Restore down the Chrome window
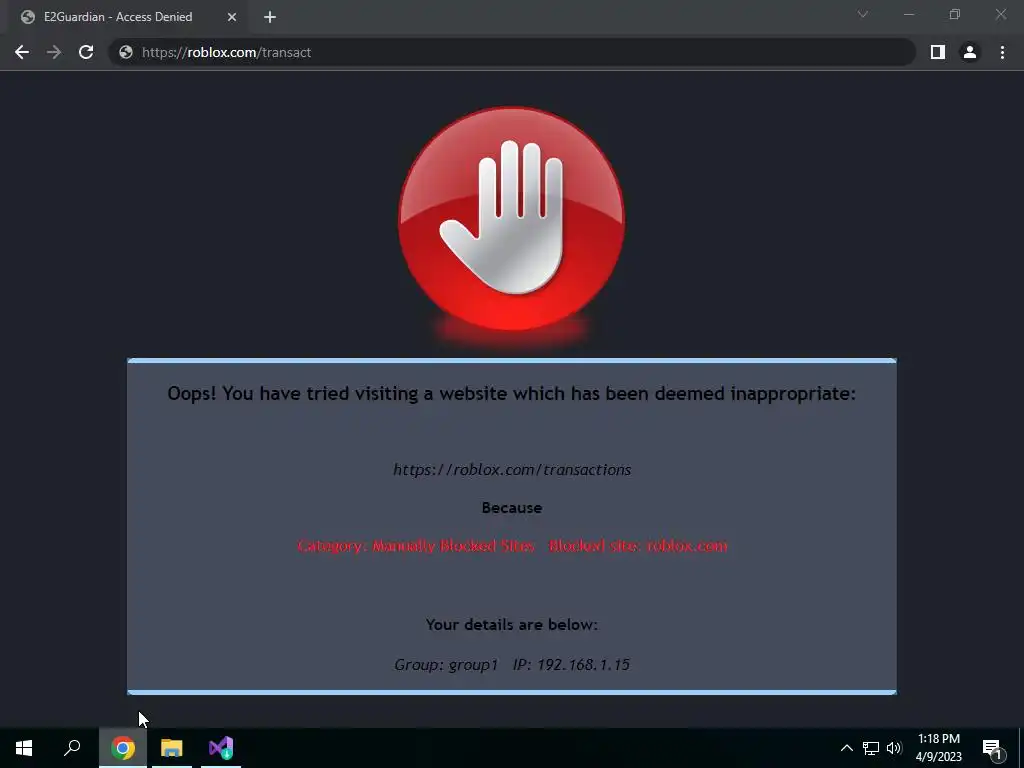The height and width of the screenshot is (768, 1024). coord(955,14)
